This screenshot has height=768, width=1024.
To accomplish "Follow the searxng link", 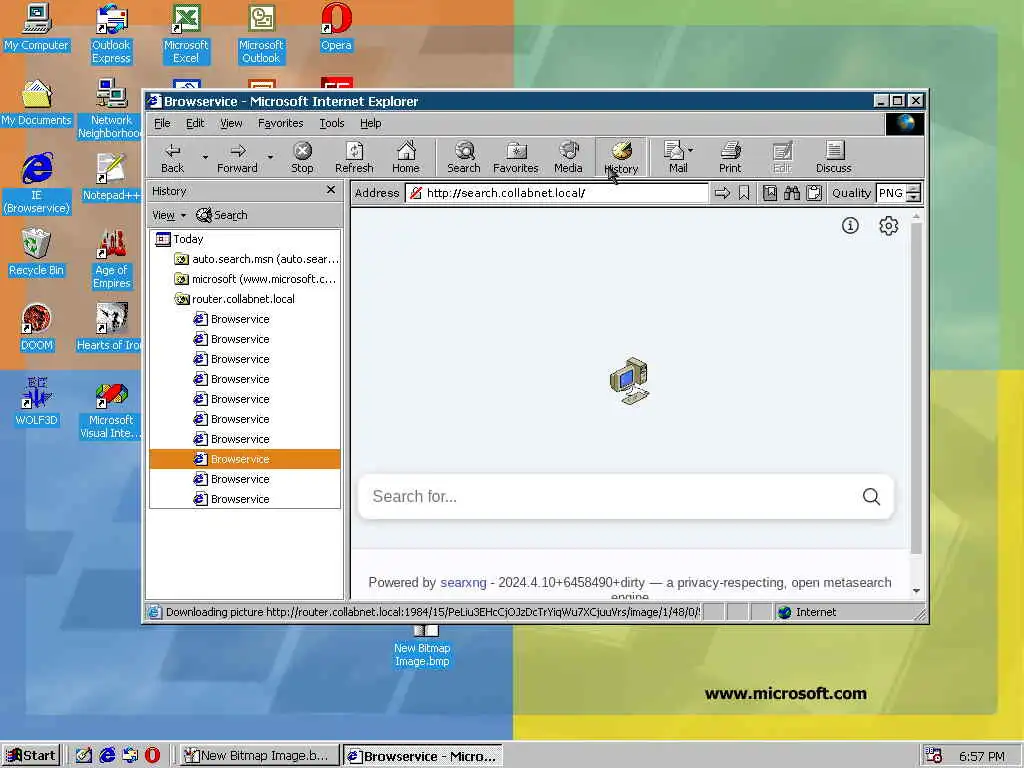I will coord(463,583).
